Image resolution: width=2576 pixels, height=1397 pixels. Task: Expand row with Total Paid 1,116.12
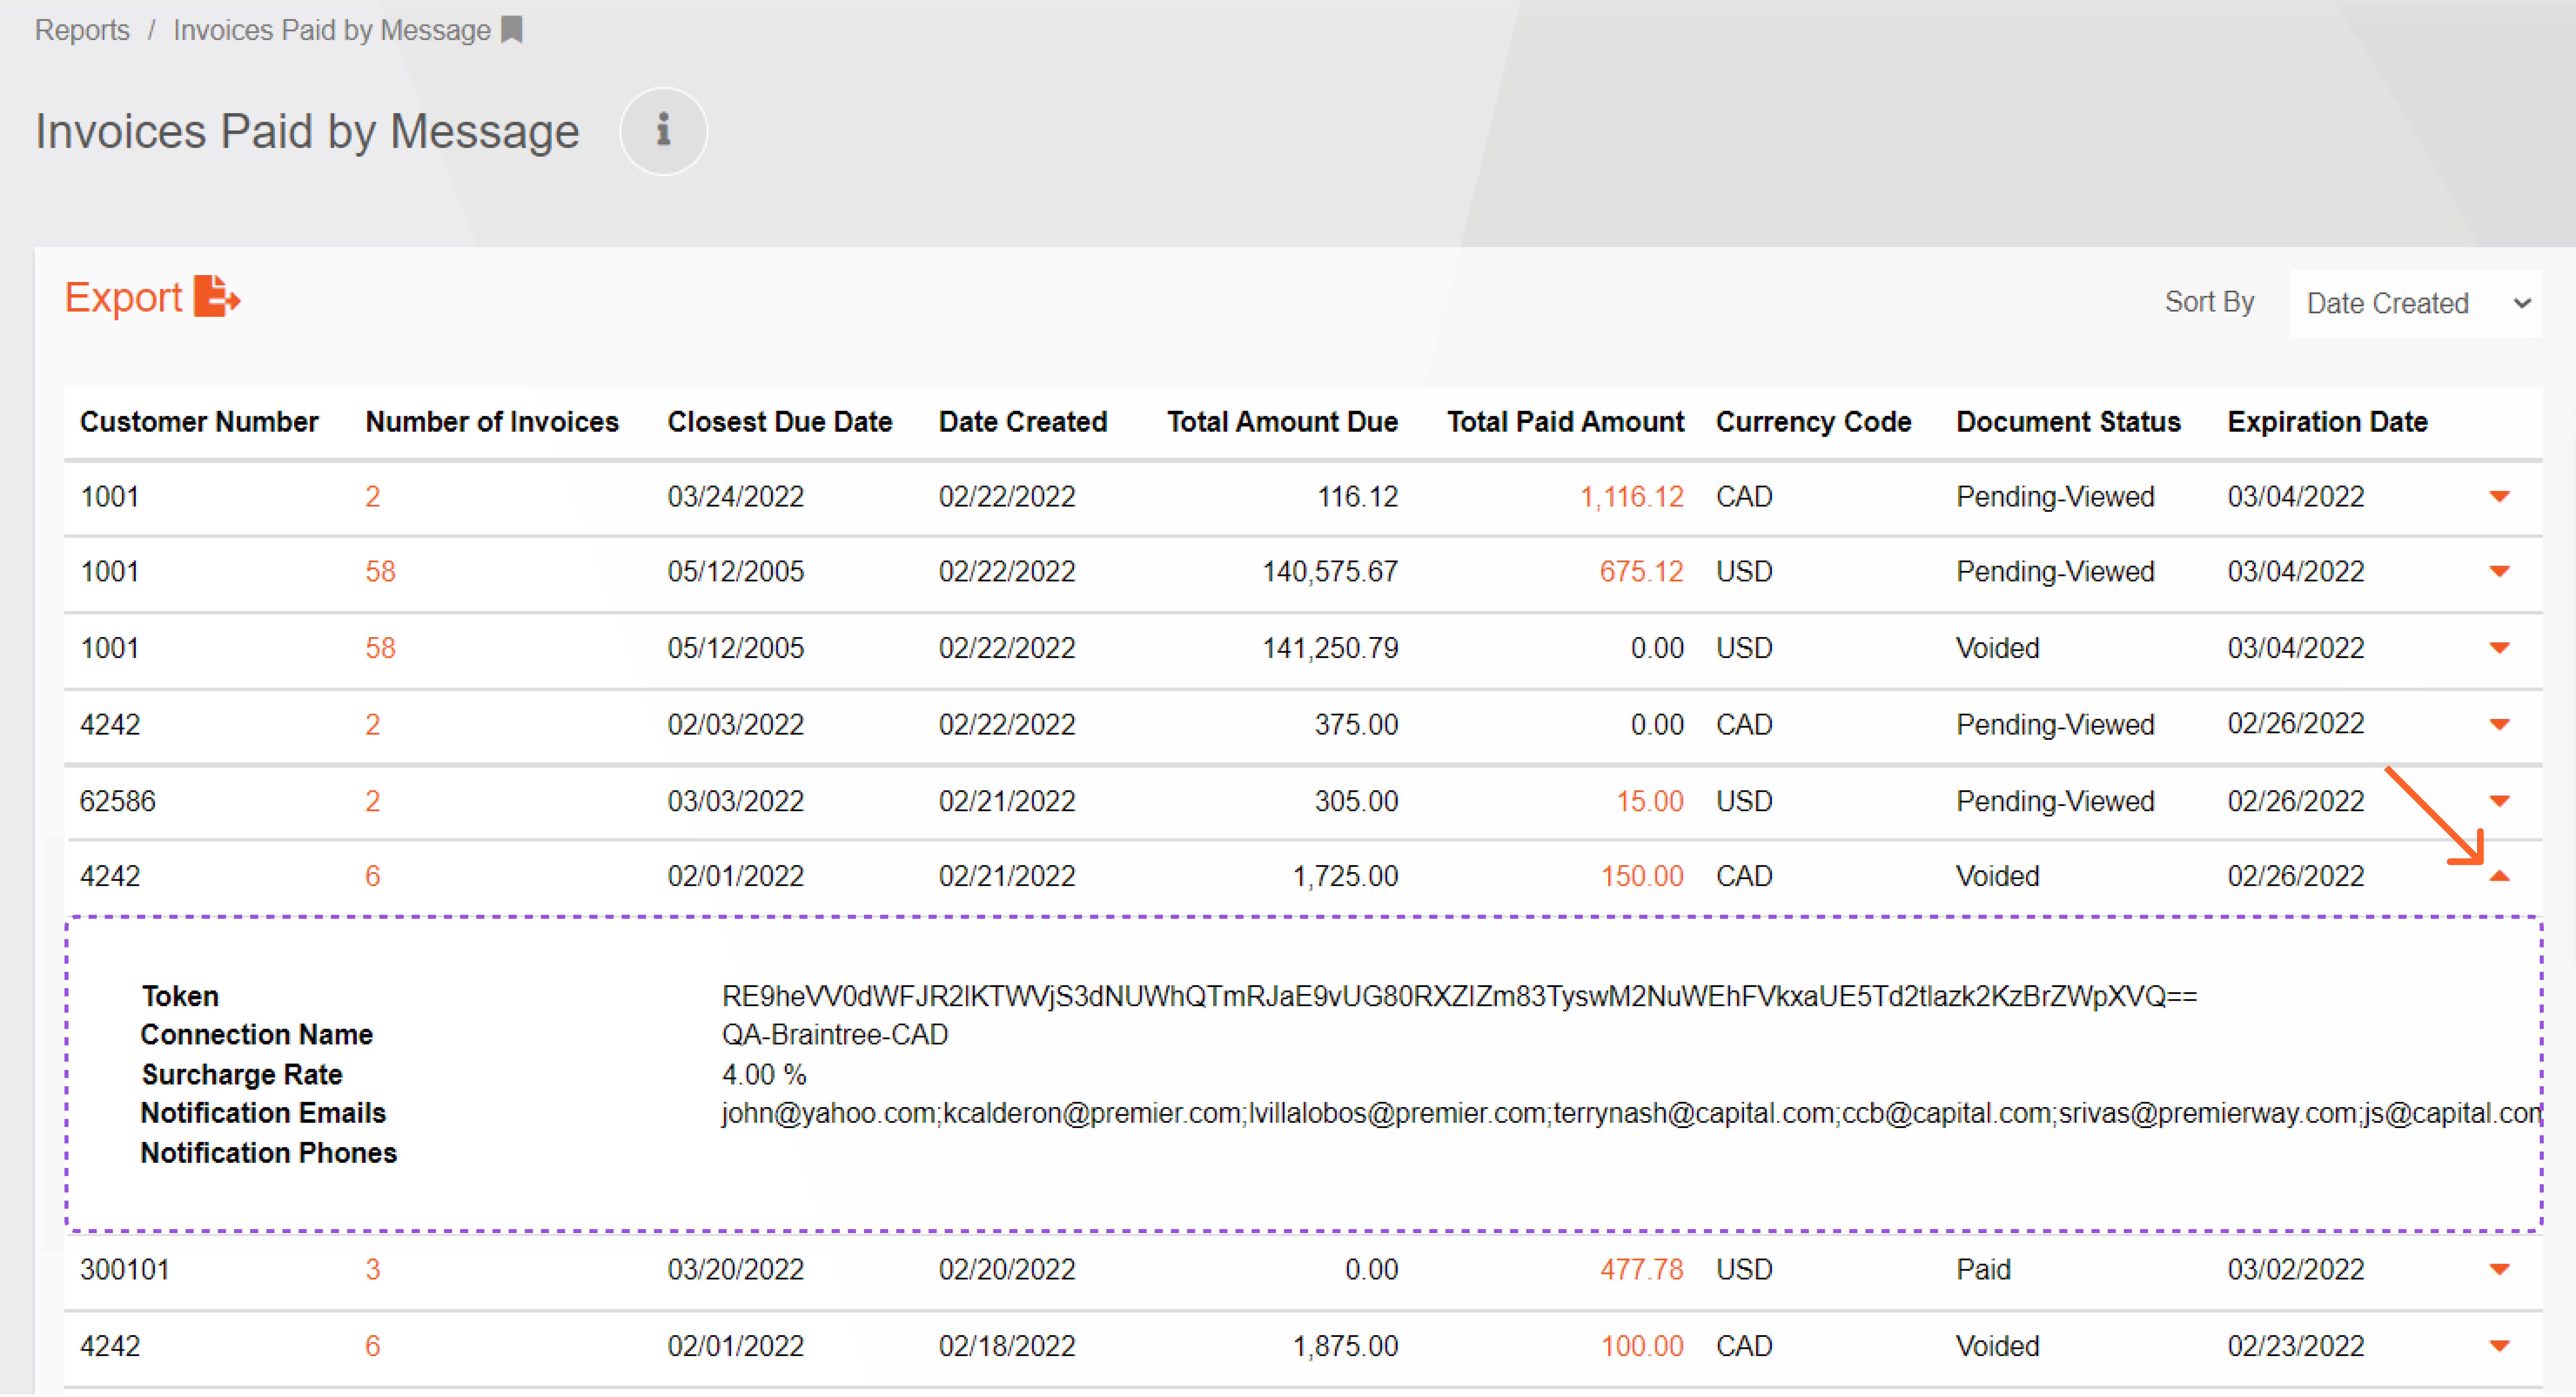2499,497
